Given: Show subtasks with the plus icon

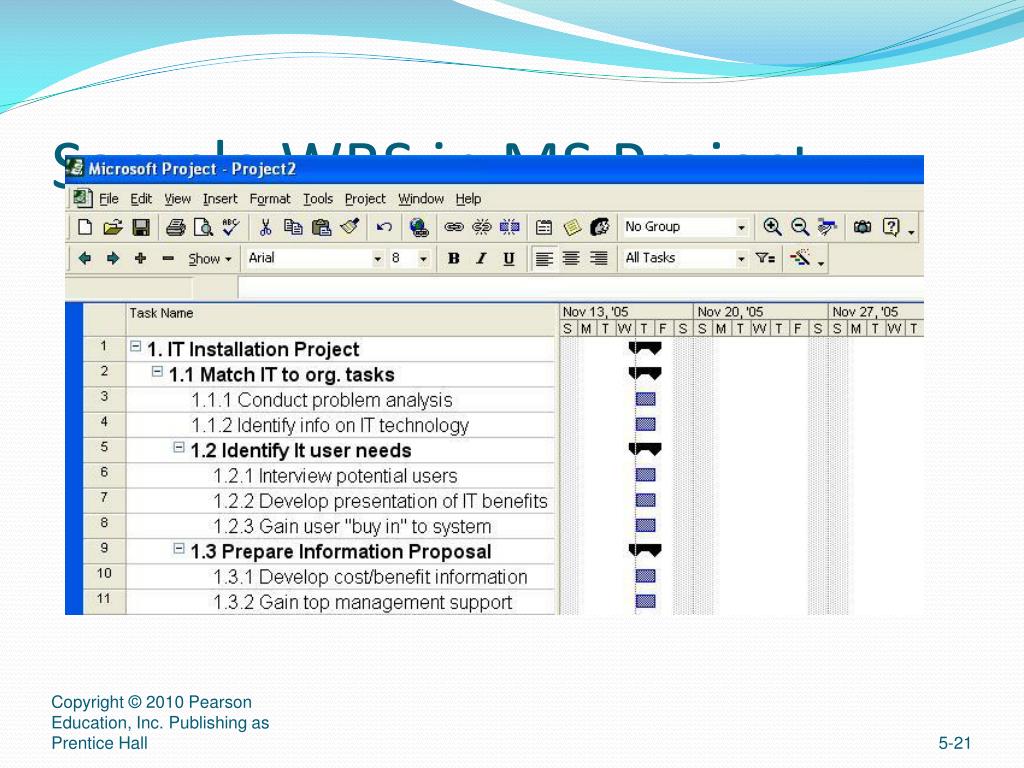Looking at the screenshot, I should tap(140, 258).
